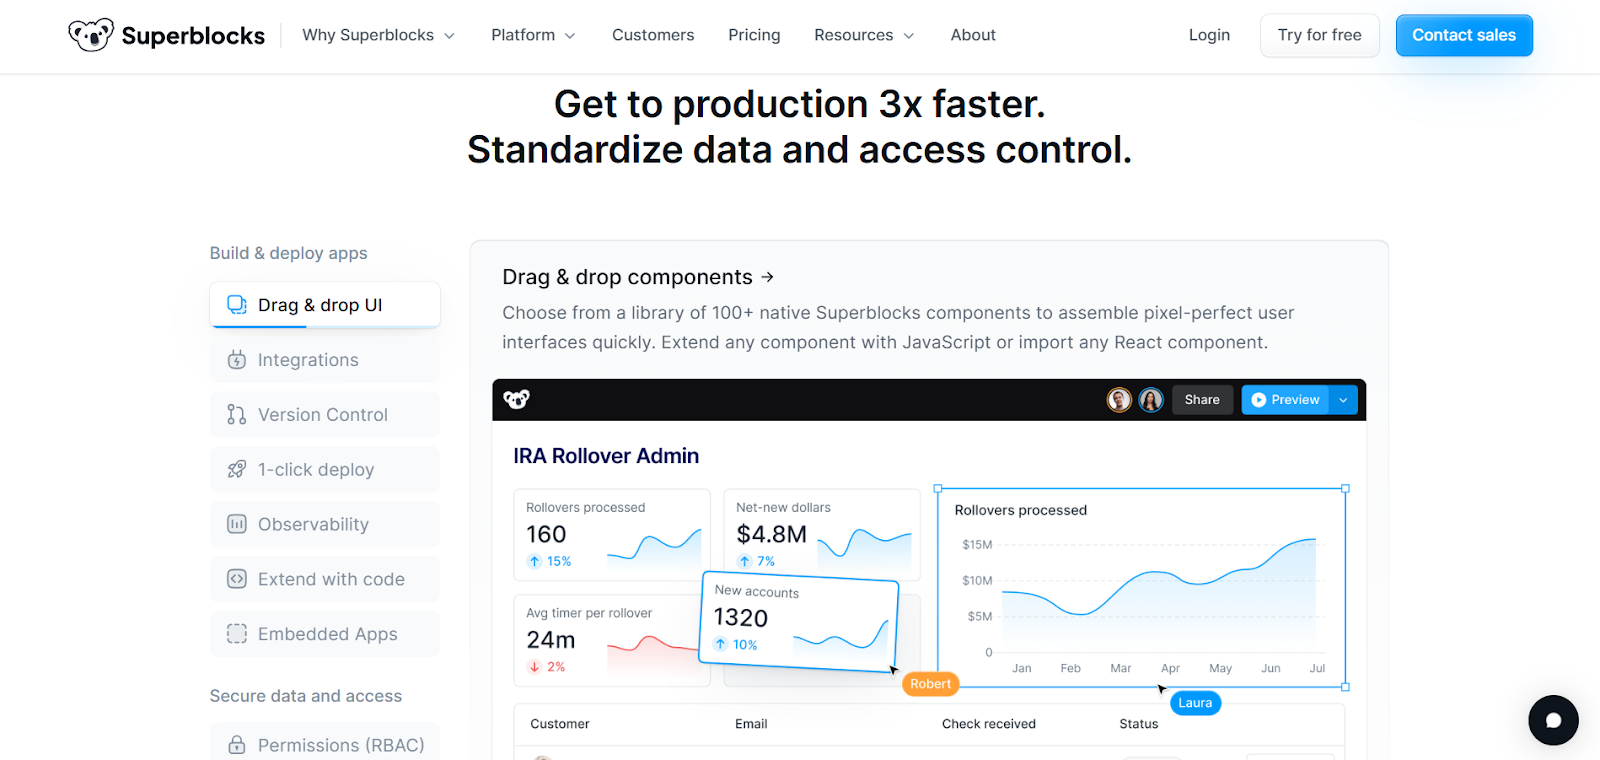Click the Customer column header
The height and width of the screenshot is (760, 1600).
560,724
